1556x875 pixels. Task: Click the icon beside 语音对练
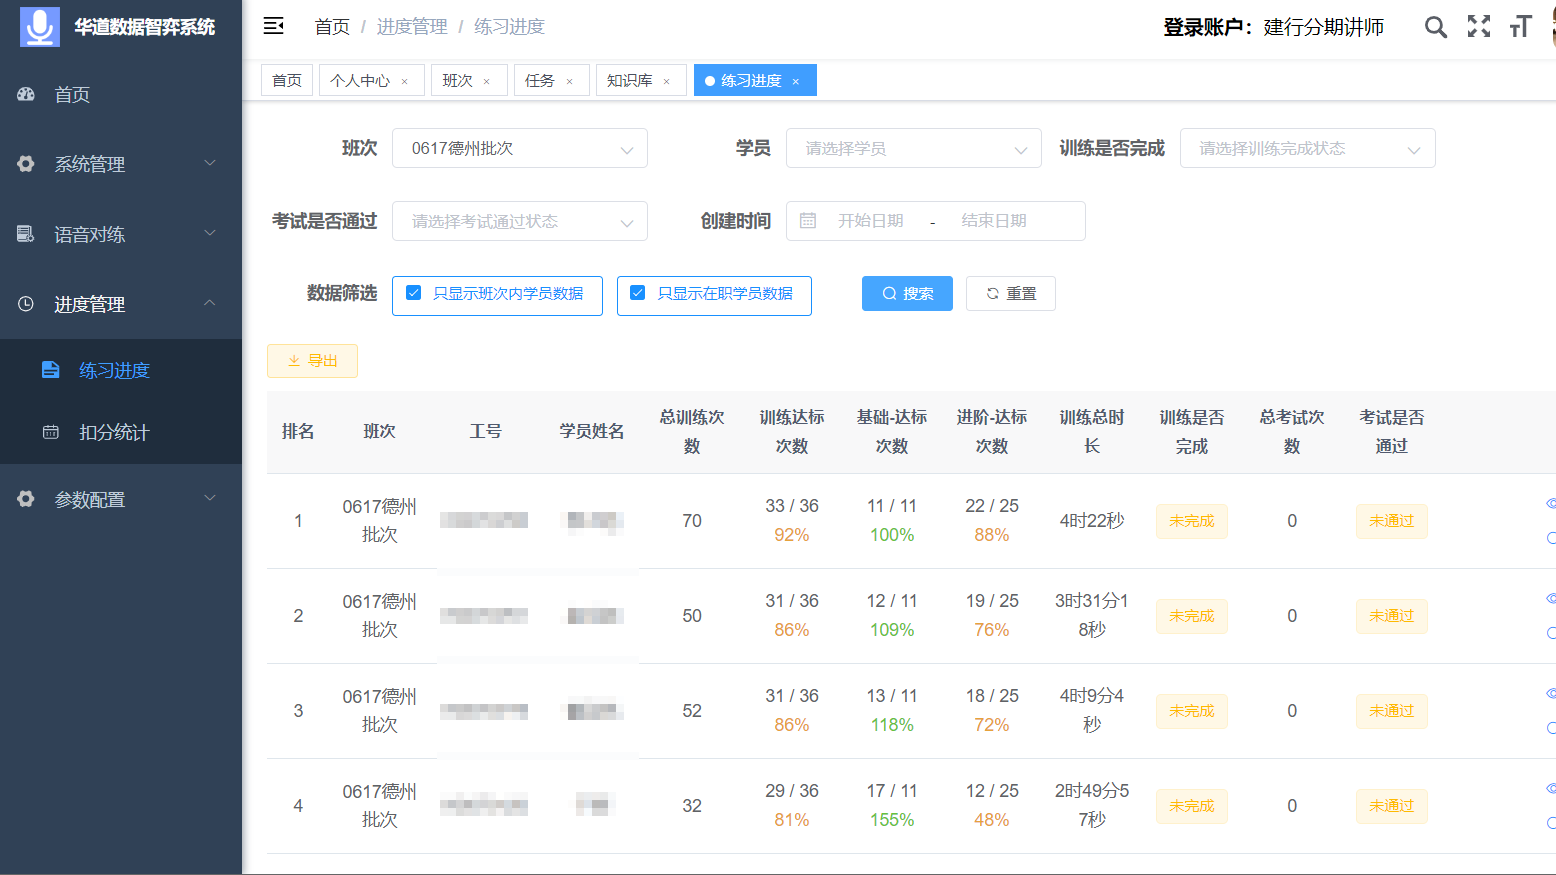click(x=26, y=234)
